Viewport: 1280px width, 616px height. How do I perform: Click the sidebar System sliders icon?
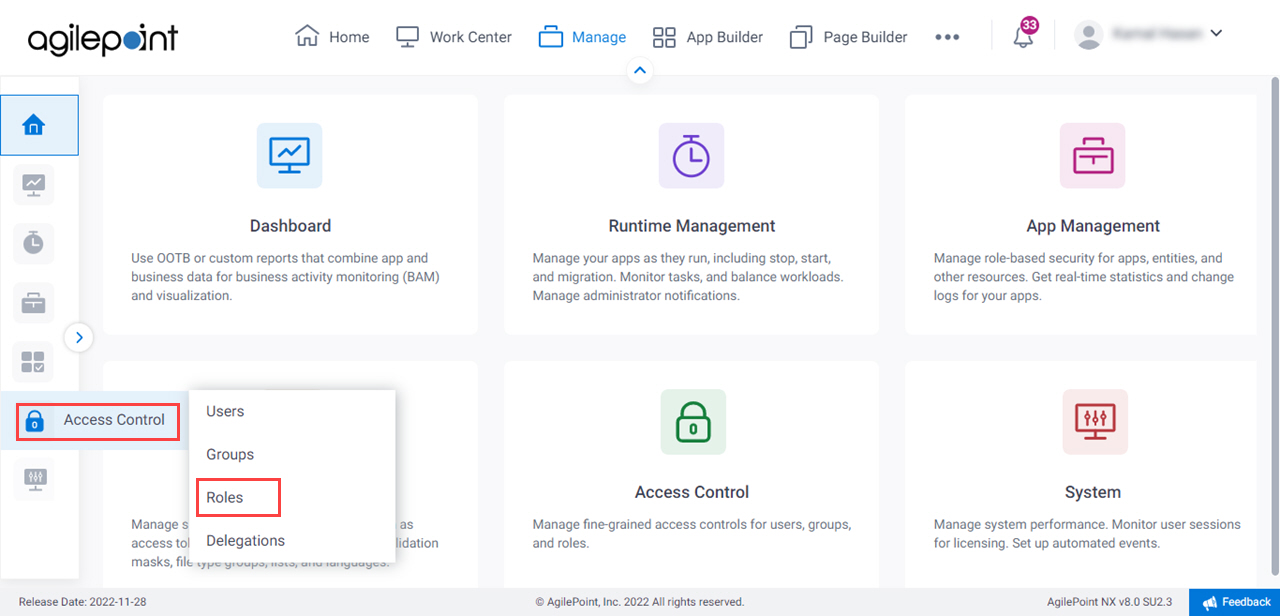[x=34, y=479]
